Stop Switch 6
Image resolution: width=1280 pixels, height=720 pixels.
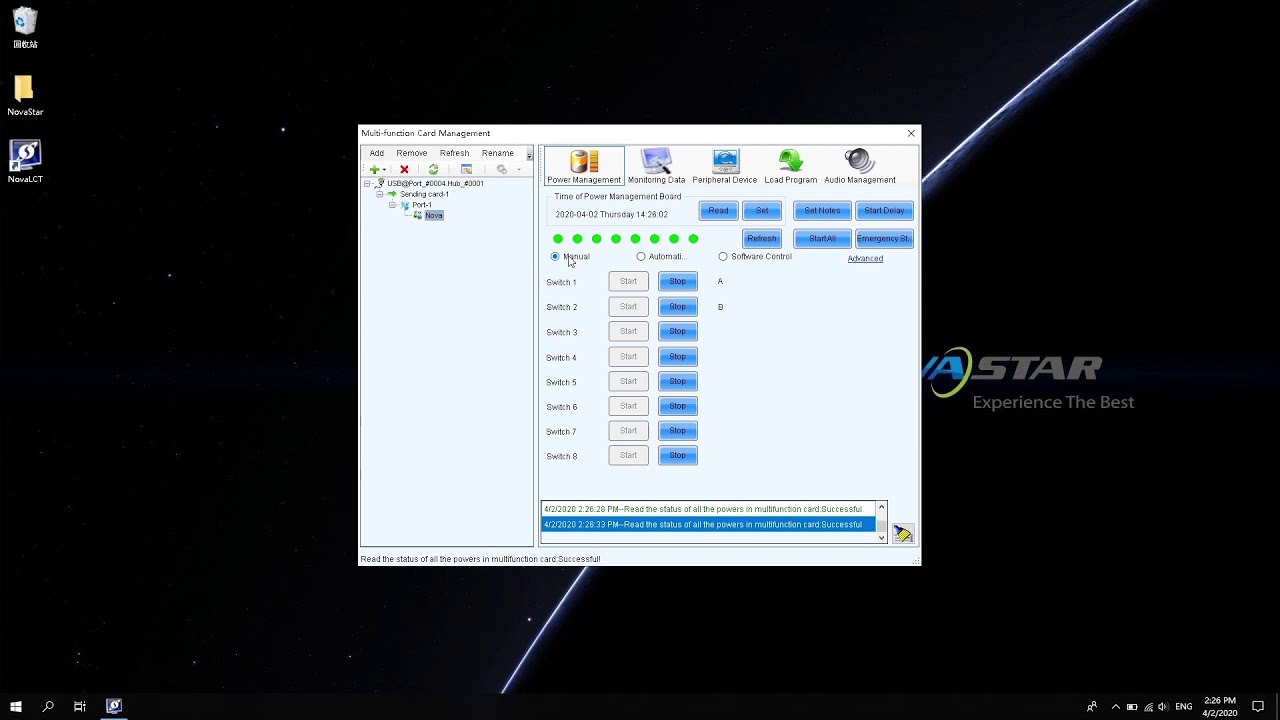coord(678,406)
